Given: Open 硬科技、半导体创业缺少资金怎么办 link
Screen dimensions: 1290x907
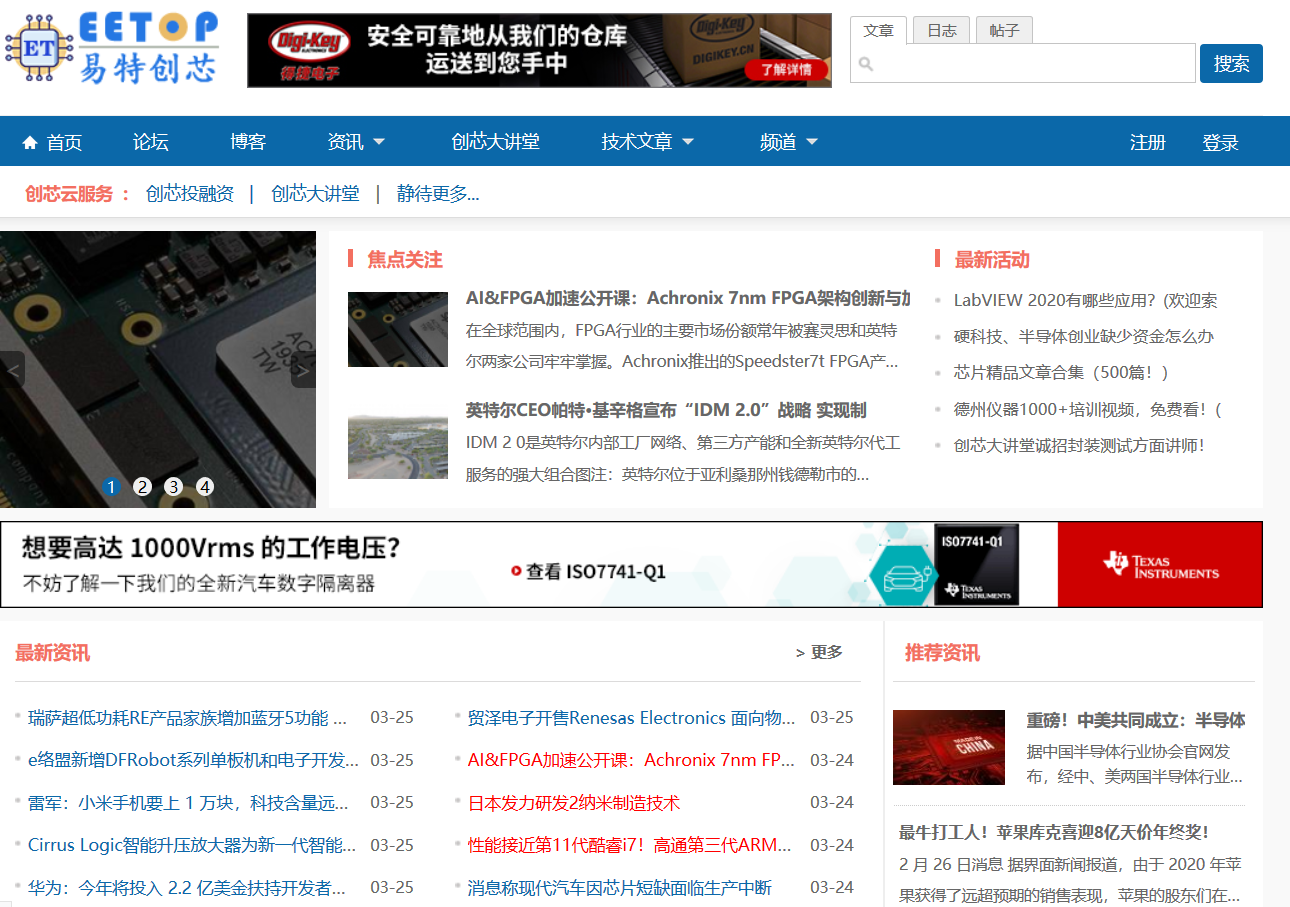Looking at the screenshot, I should (1084, 336).
